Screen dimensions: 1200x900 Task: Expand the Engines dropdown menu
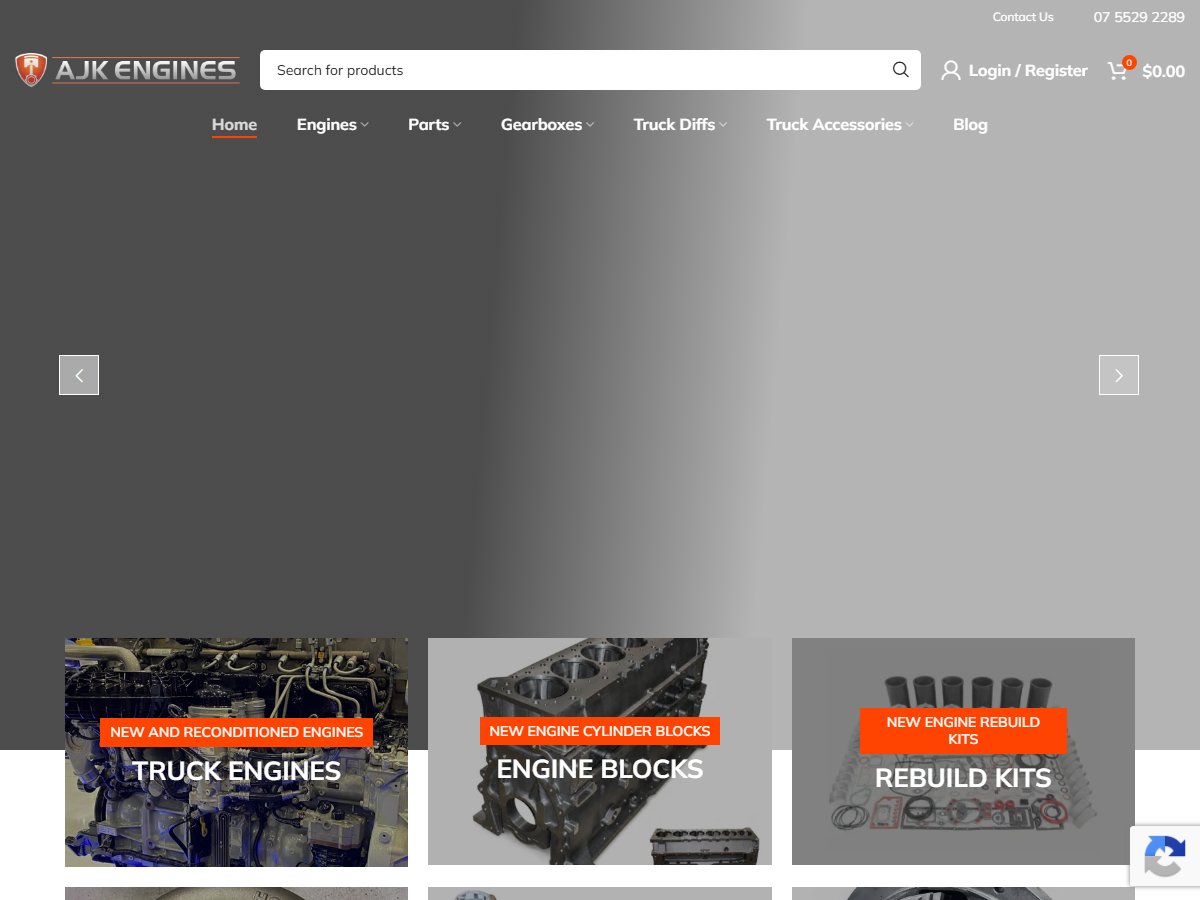coord(333,124)
